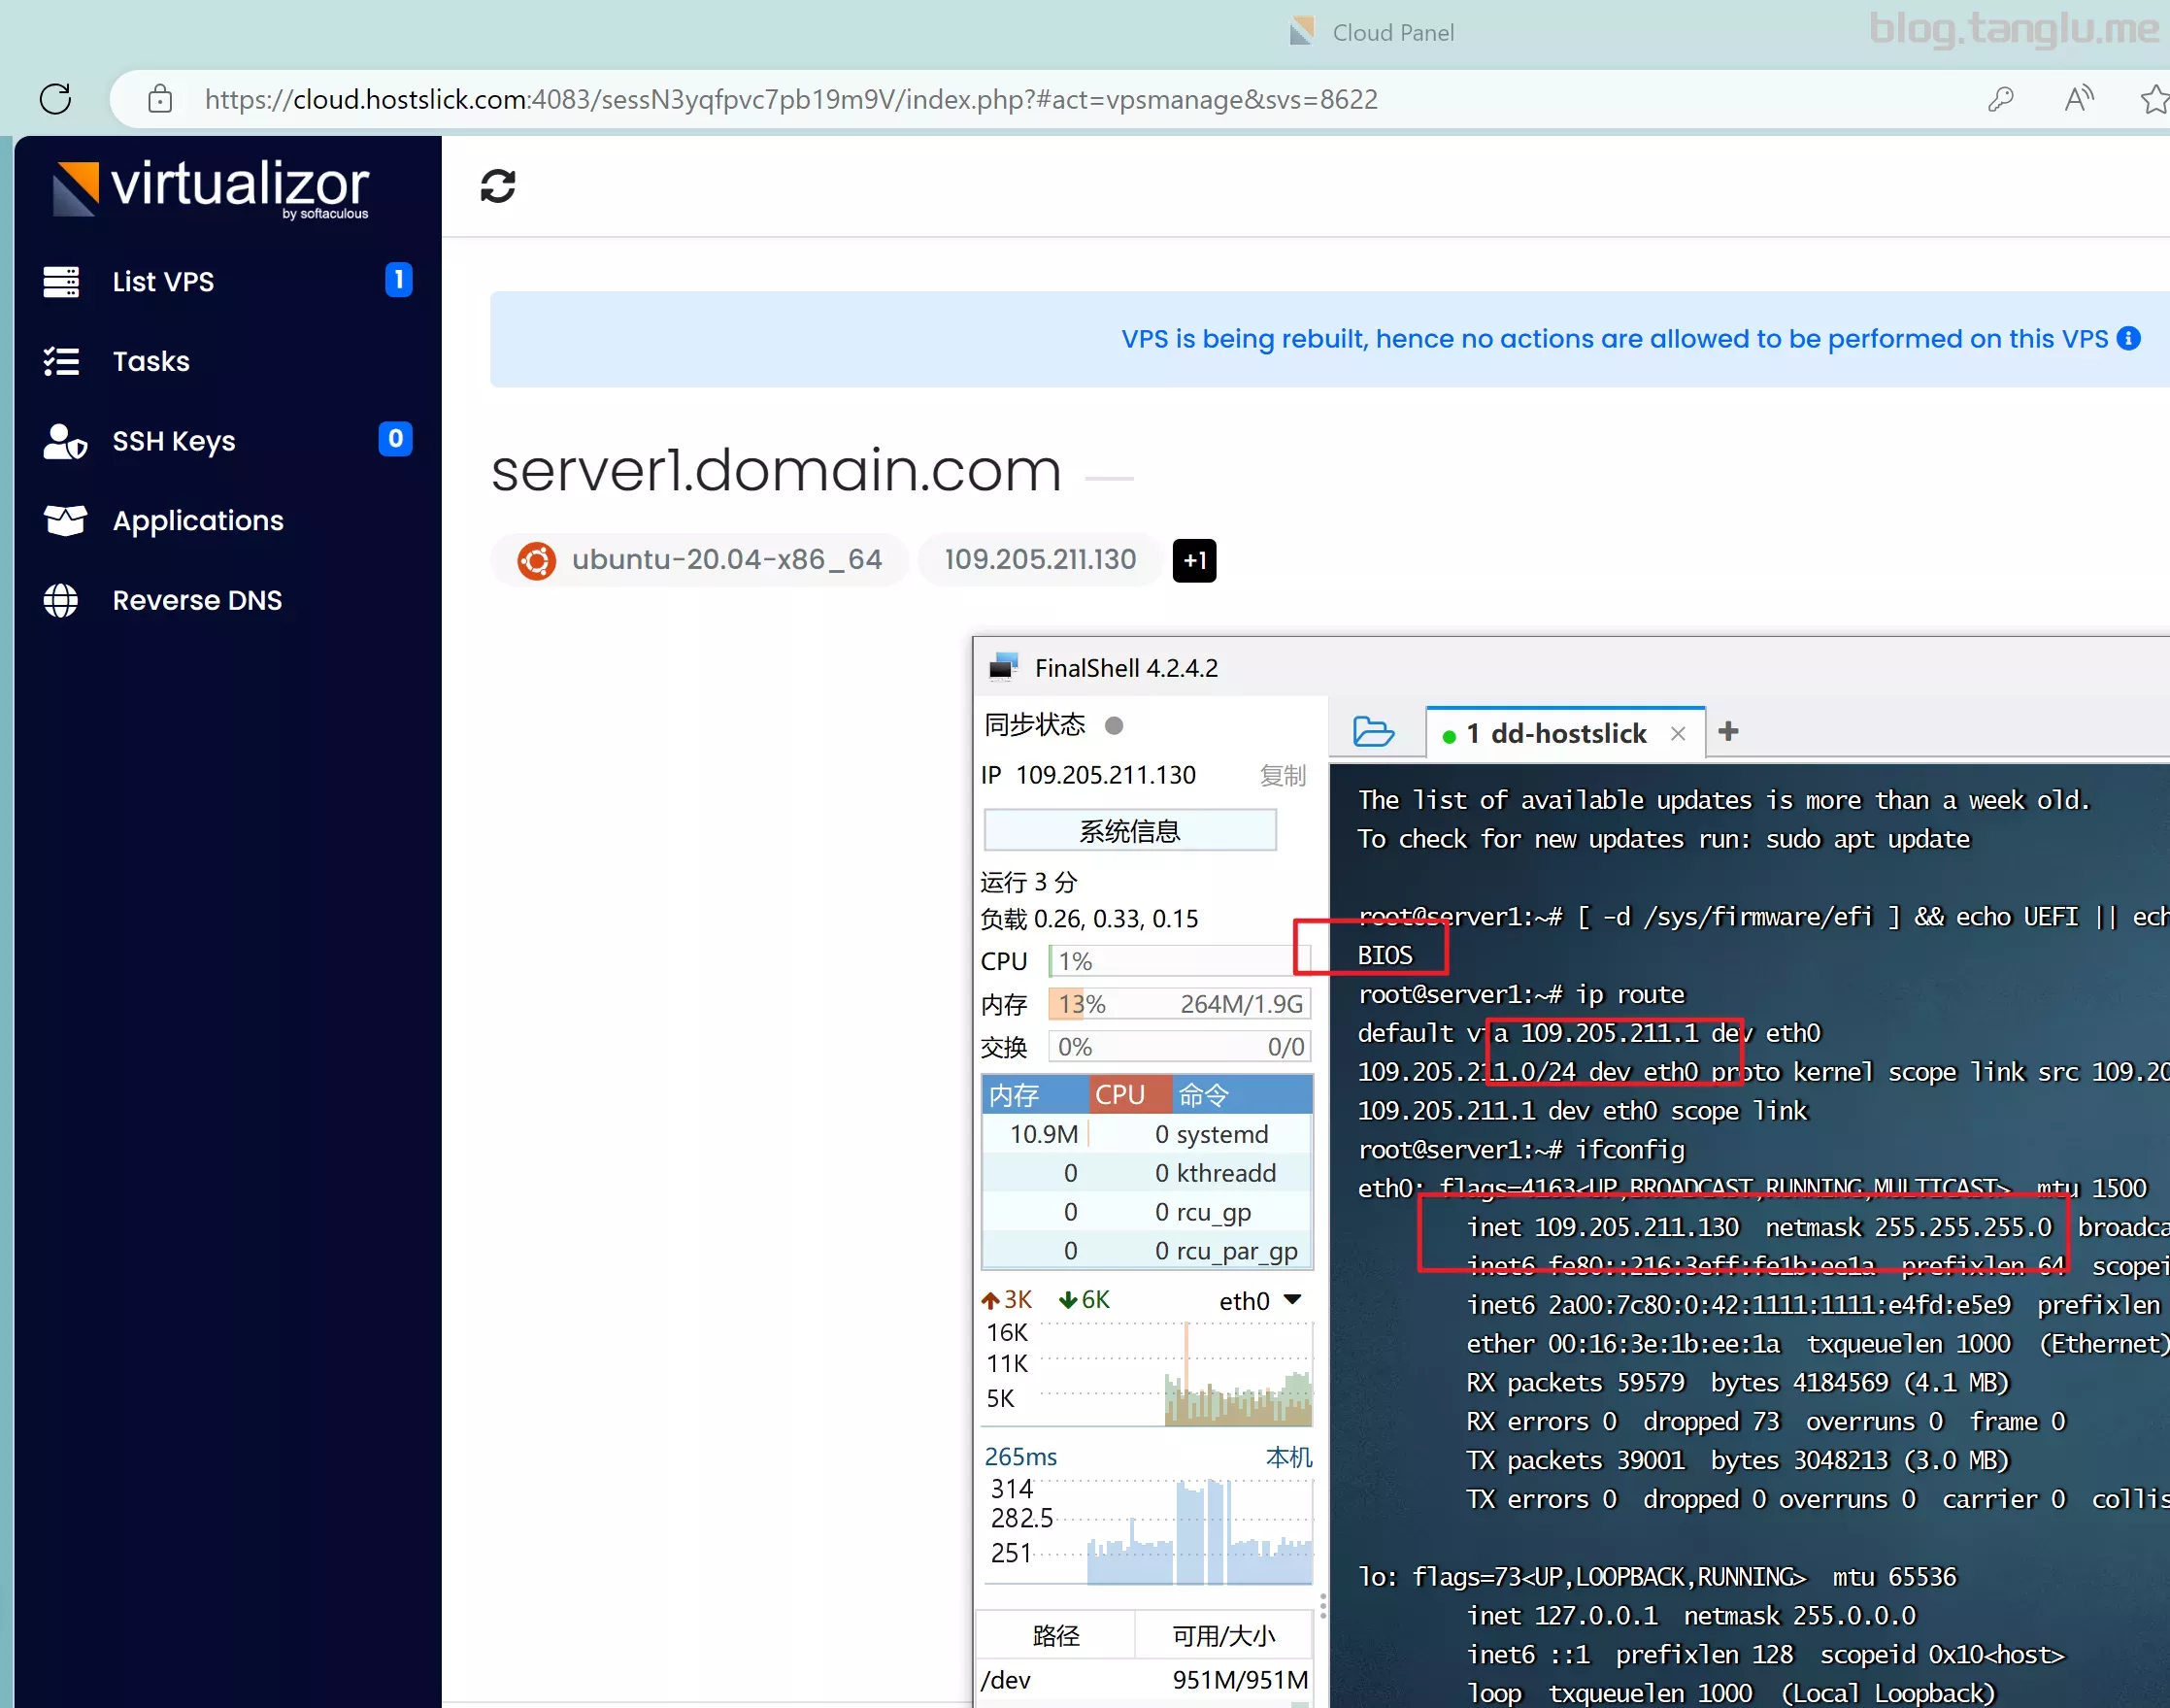
Task: Click the site lock icon in address bar
Action: 160,99
